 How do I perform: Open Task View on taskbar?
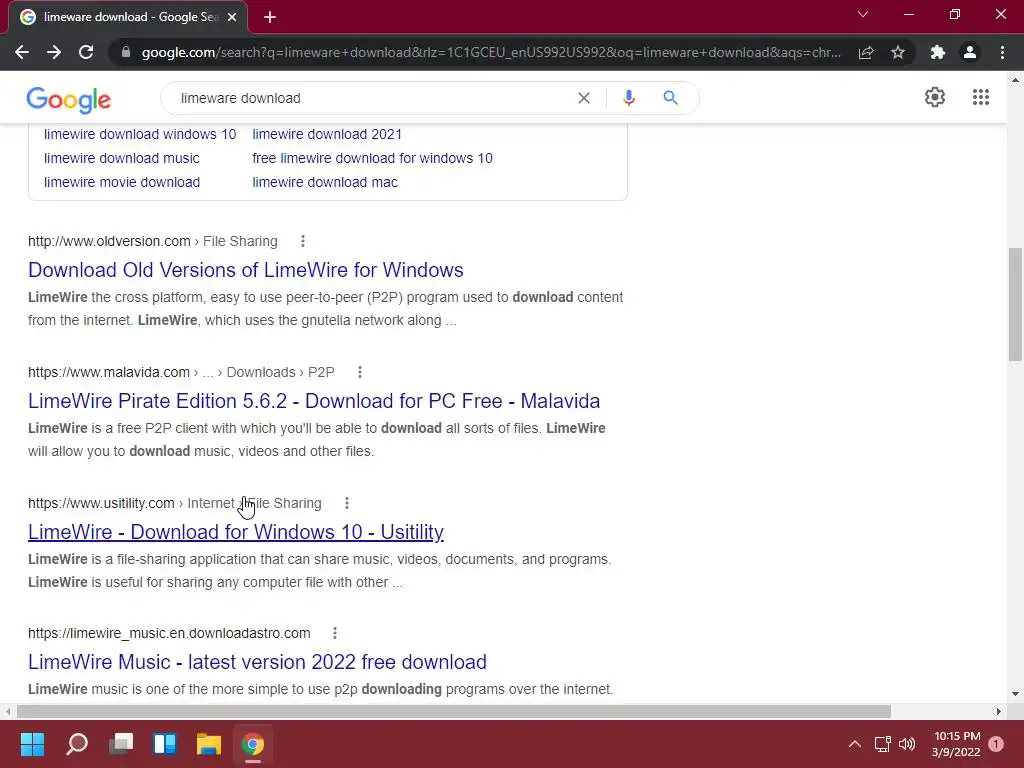click(121, 744)
